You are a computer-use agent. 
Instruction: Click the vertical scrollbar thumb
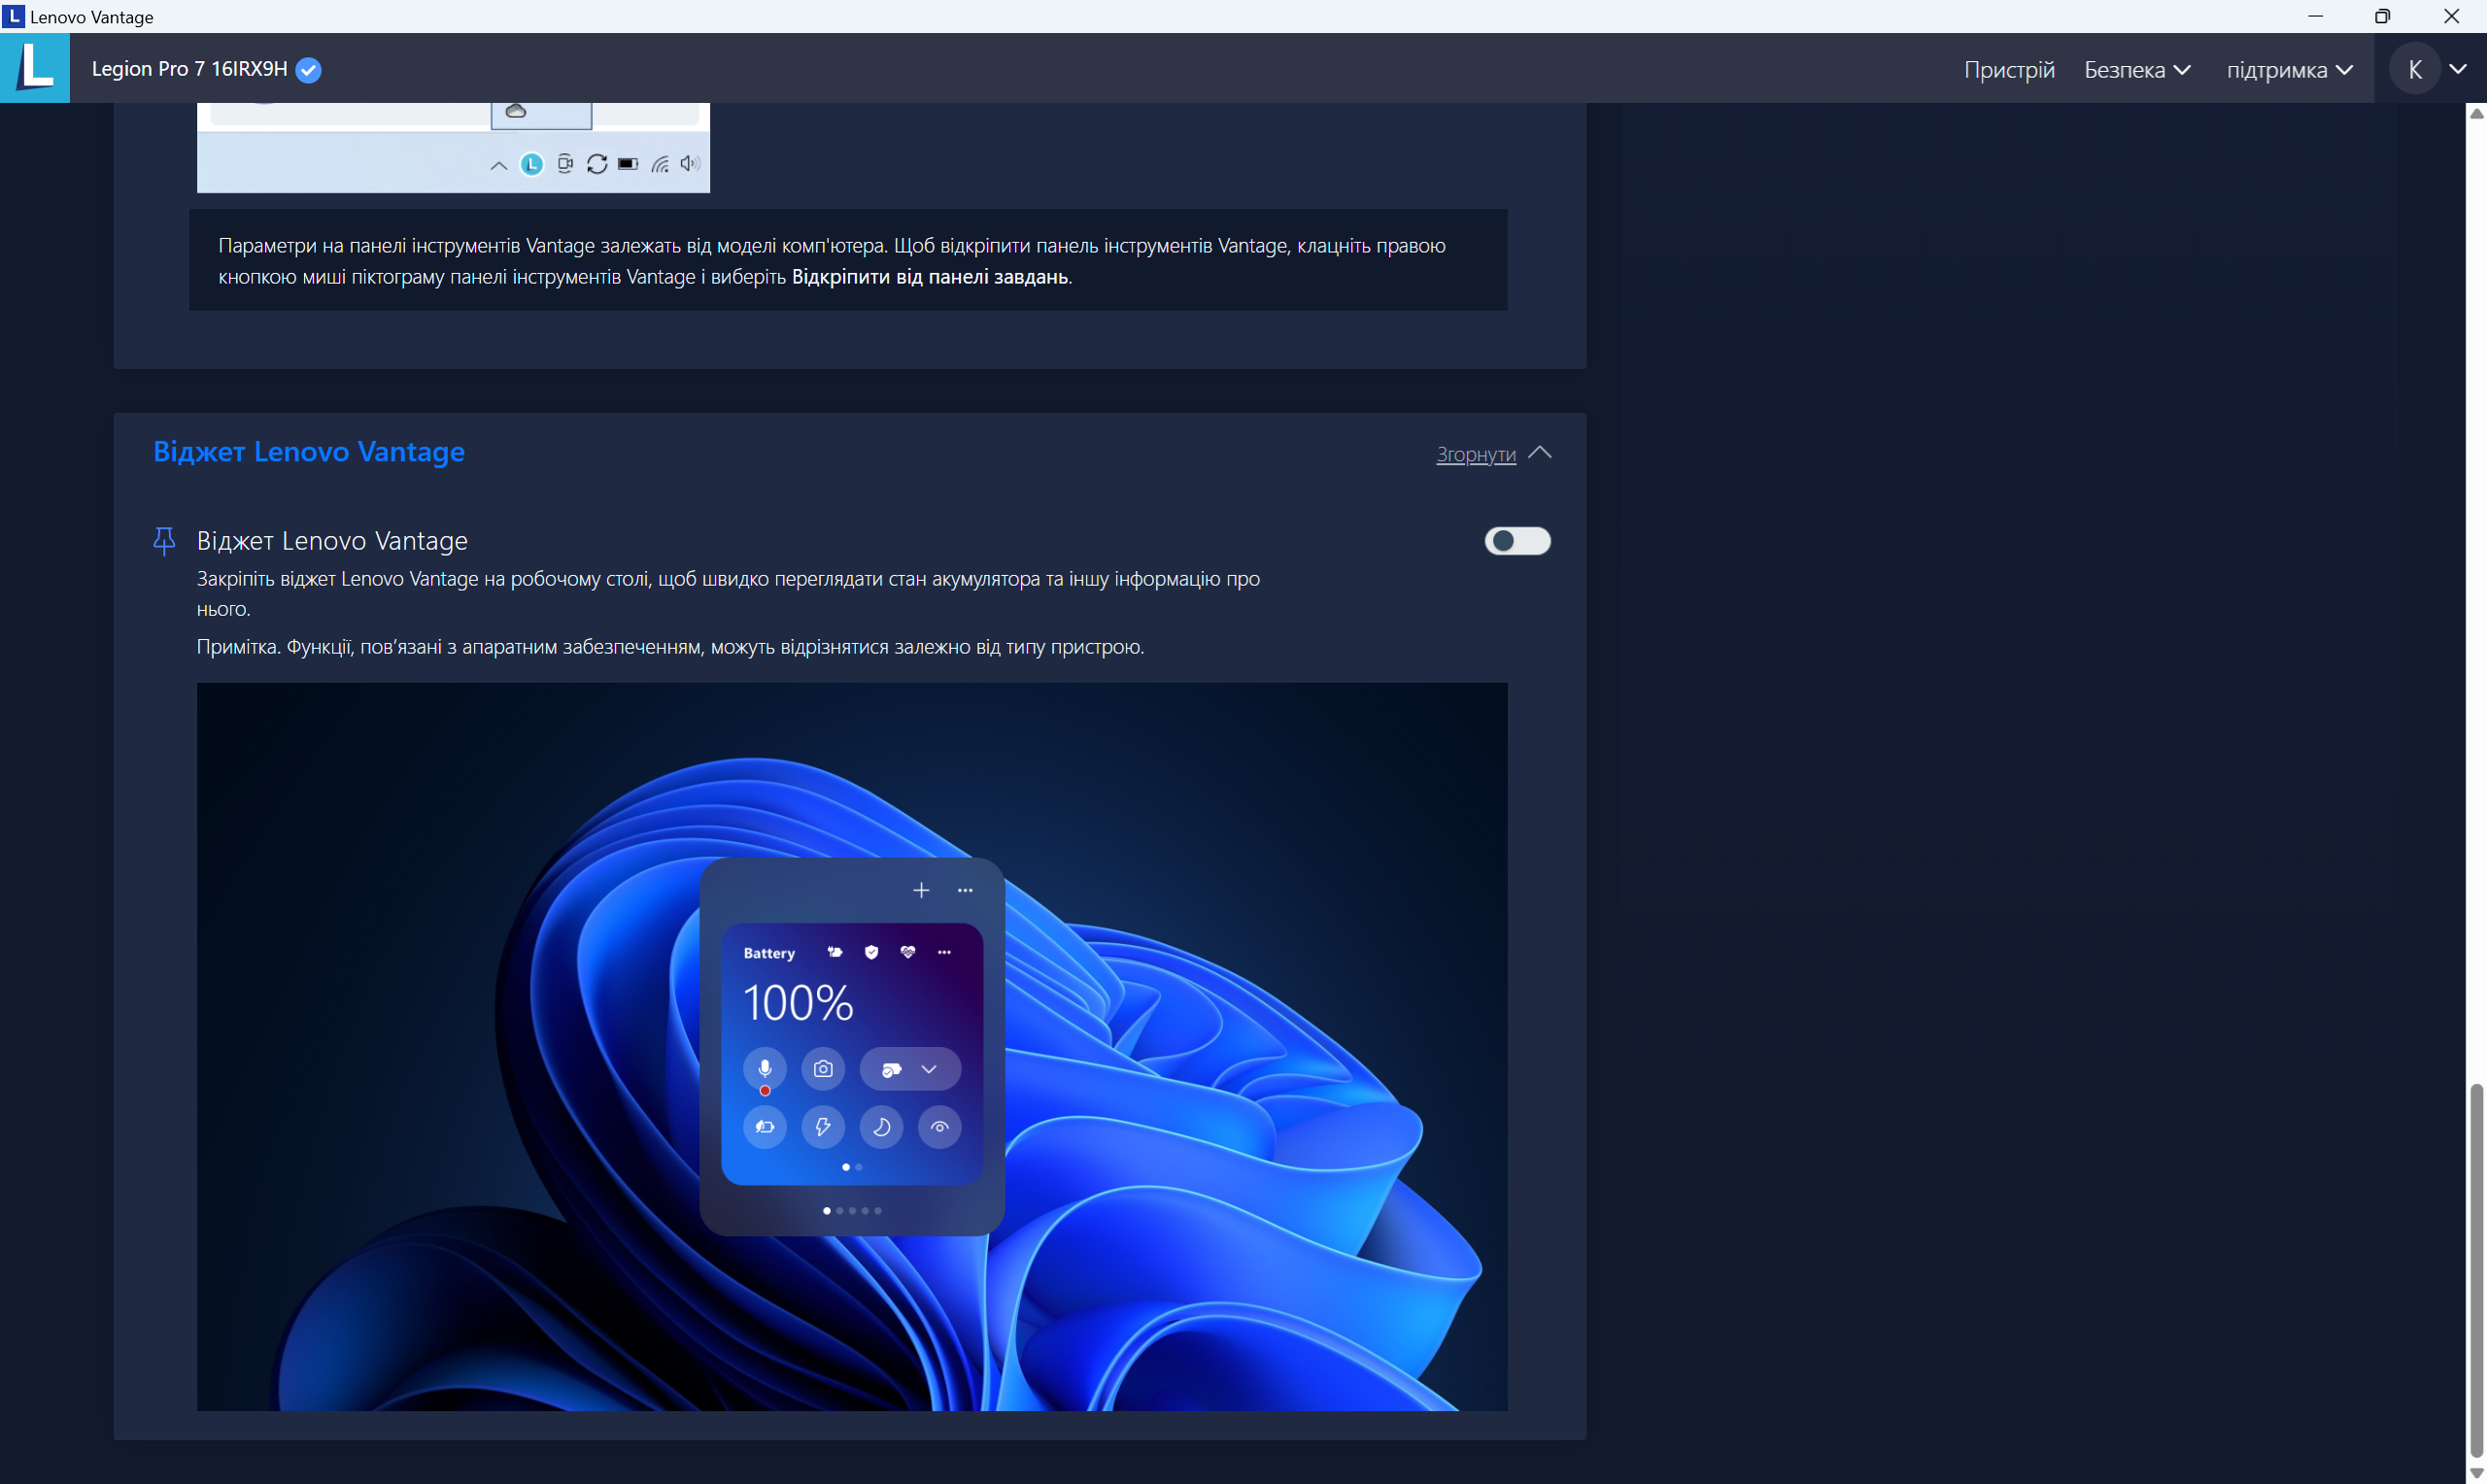pyautogui.click(x=2476, y=1270)
